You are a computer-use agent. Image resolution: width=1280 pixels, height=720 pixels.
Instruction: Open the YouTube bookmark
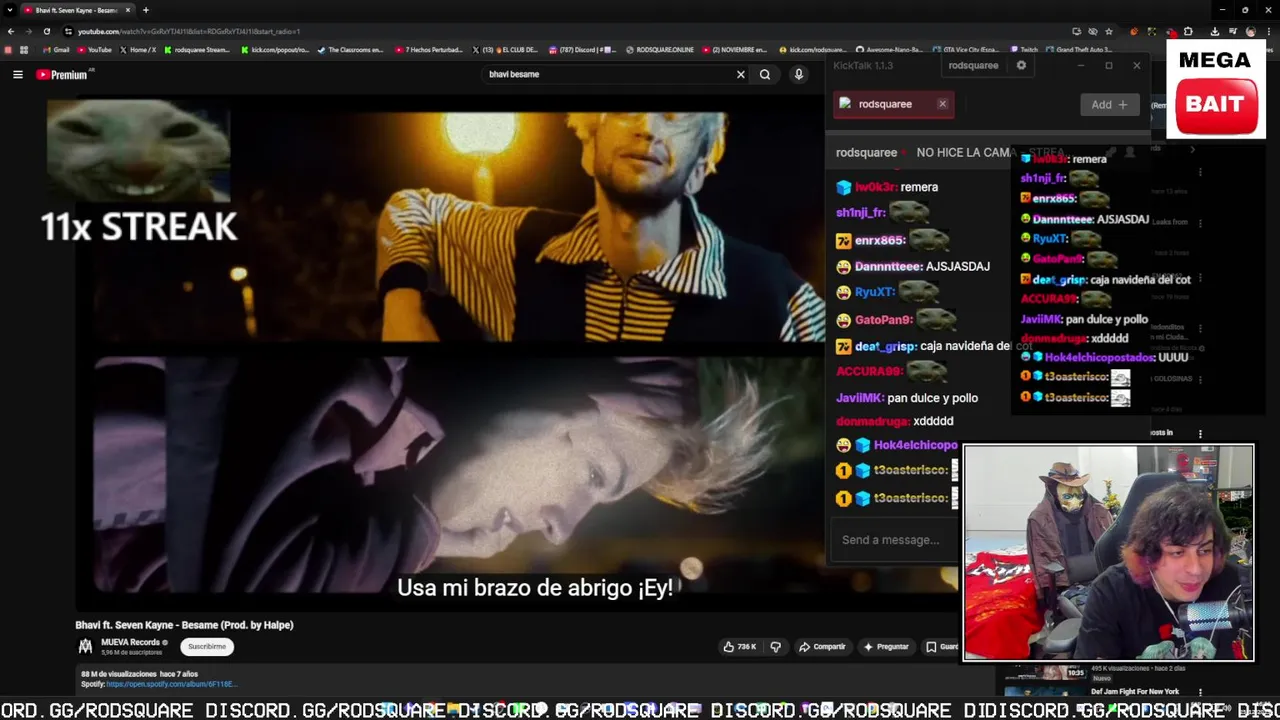[94, 49]
